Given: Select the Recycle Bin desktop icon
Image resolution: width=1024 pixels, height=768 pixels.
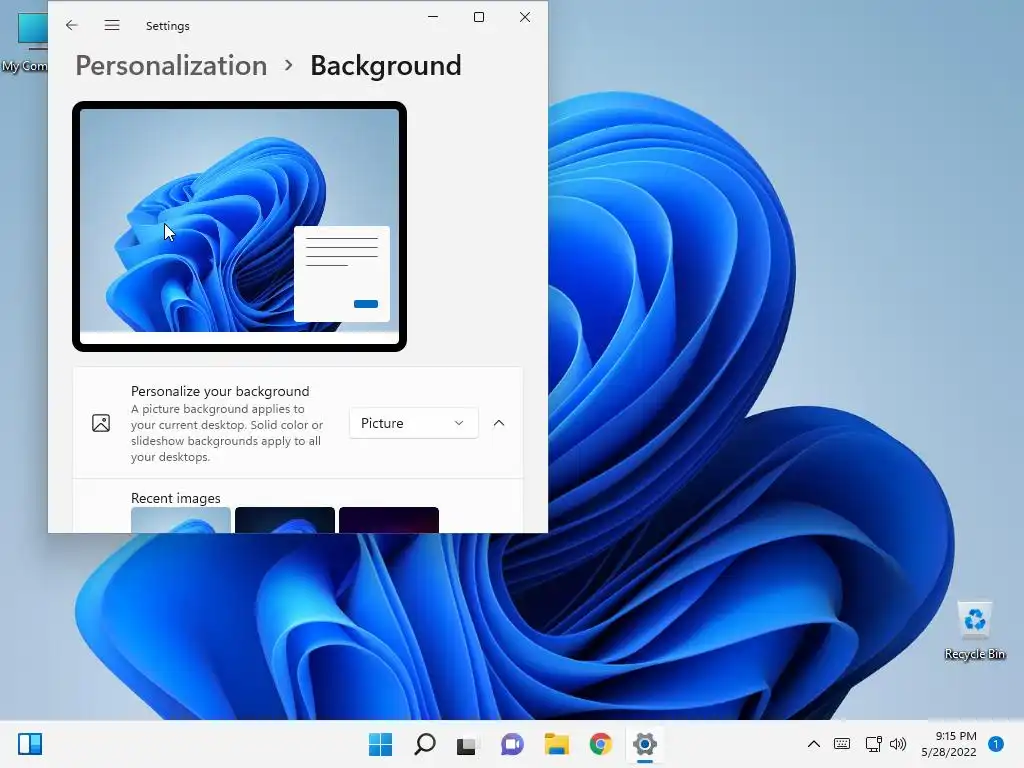Looking at the screenshot, I should [x=974, y=631].
